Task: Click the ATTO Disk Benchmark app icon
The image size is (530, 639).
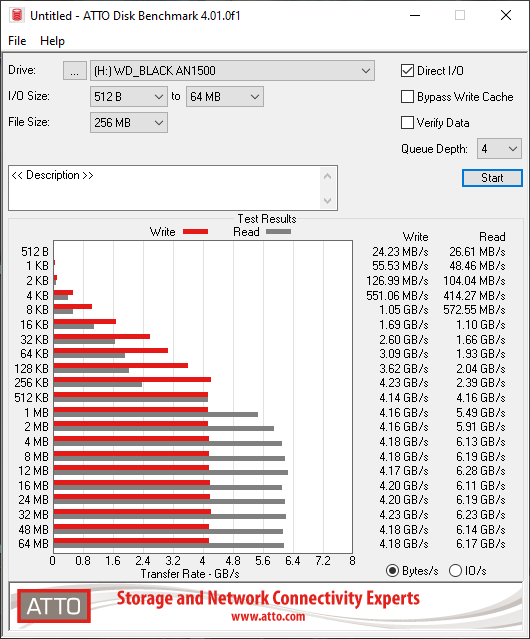Action: pos(17,15)
